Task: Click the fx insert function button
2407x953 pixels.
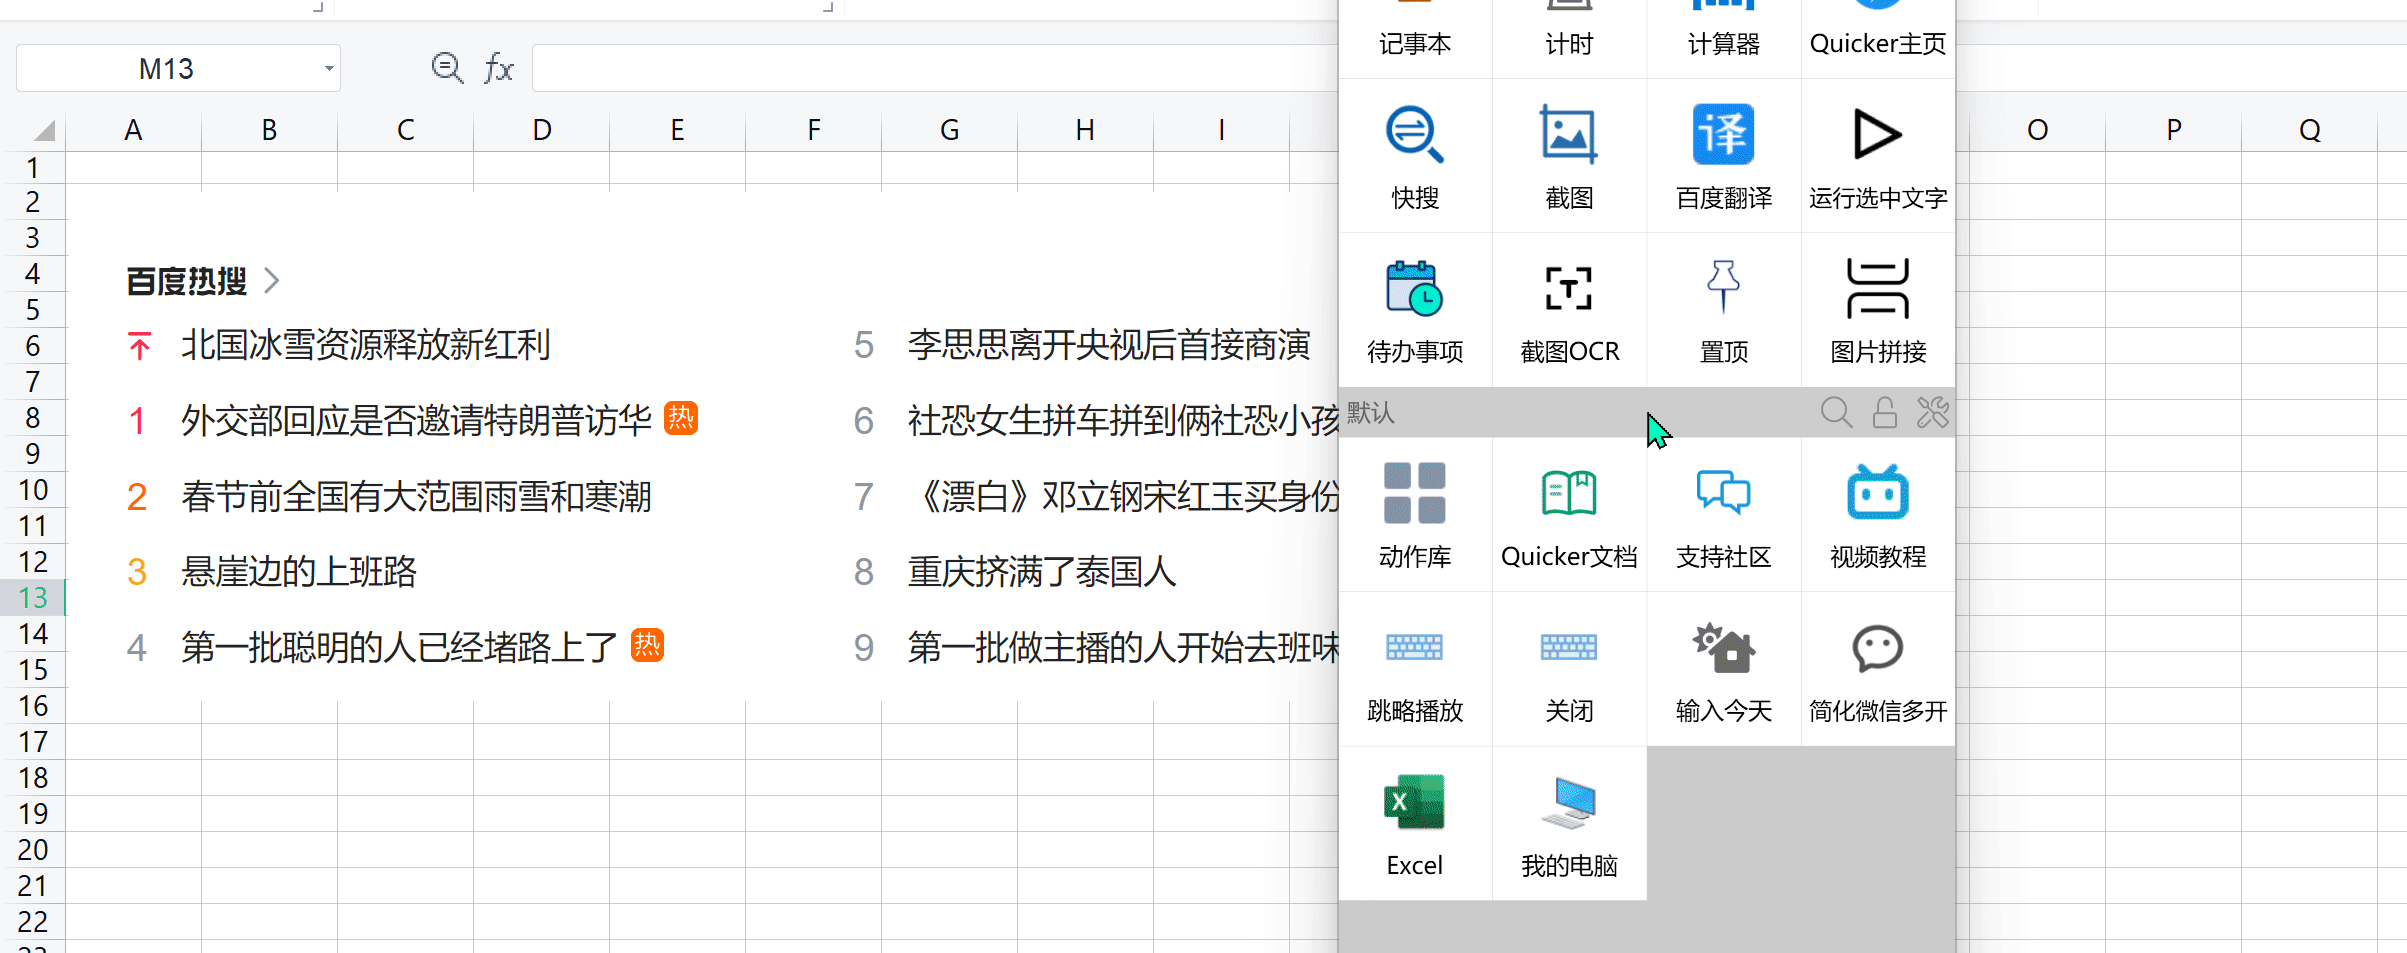Action: coord(498,68)
